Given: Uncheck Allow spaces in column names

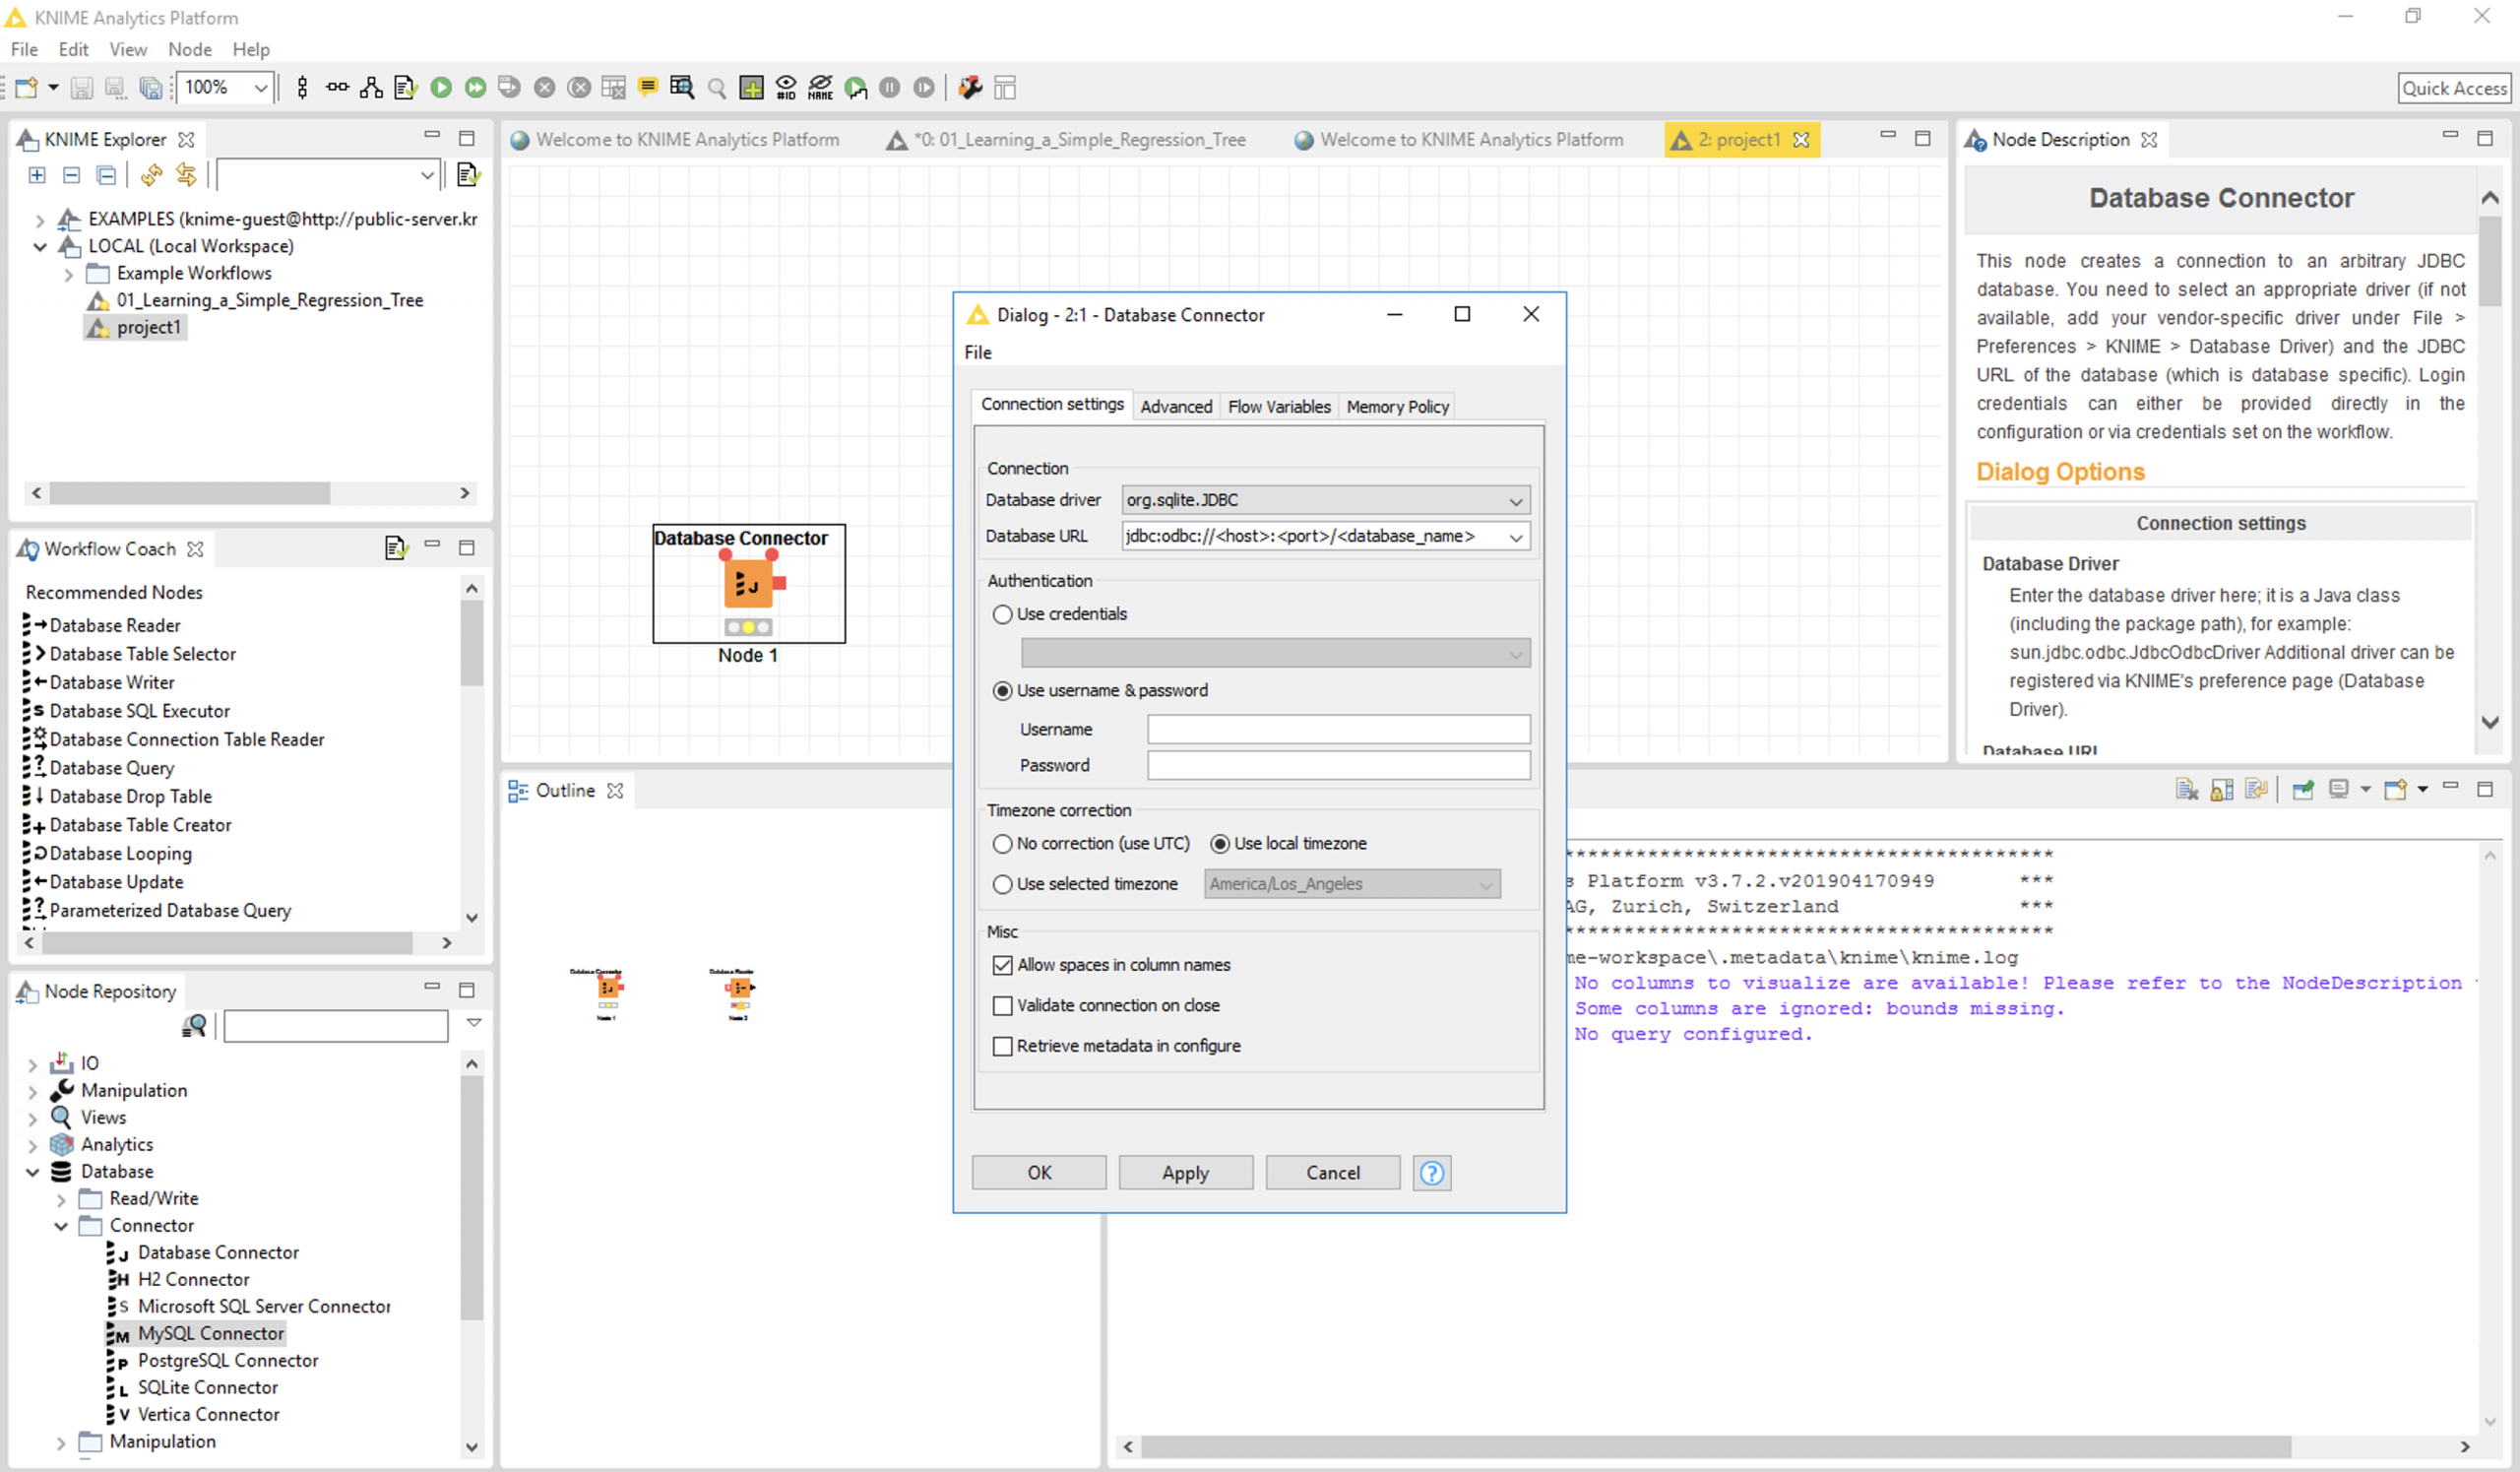Looking at the screenshot, I should [1002, 965].
